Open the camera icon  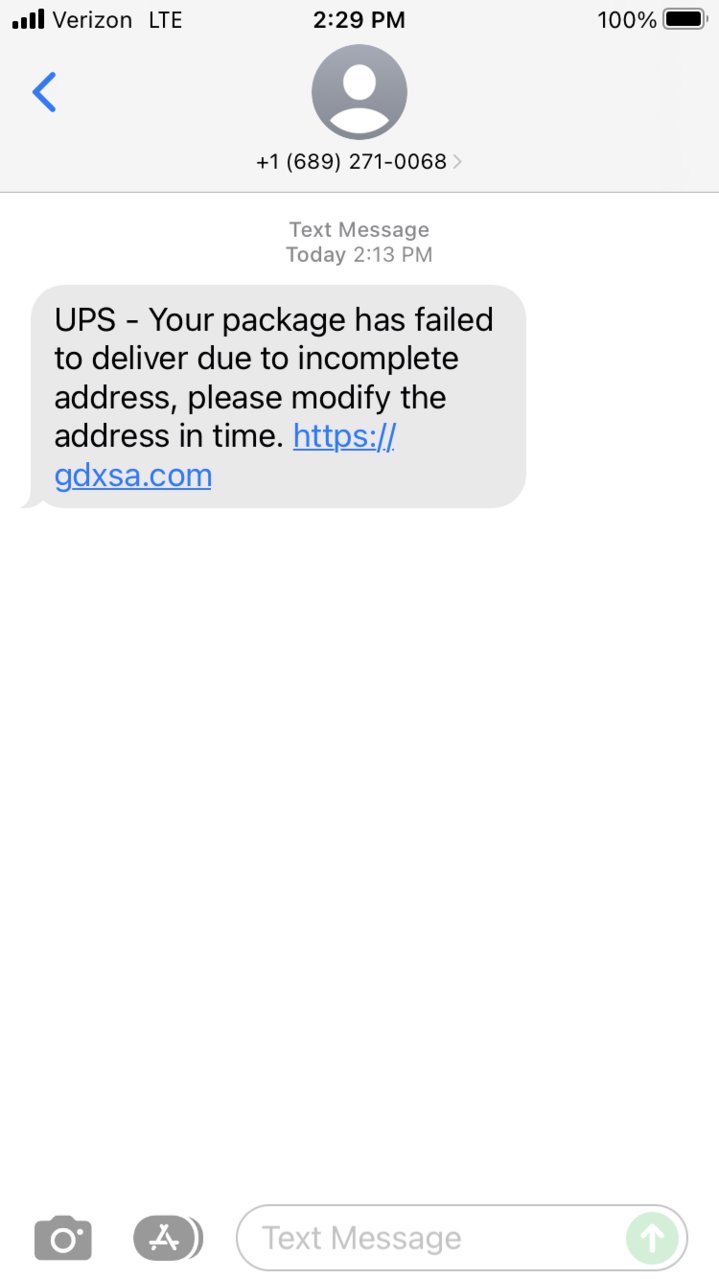(x=63, y=1238)
